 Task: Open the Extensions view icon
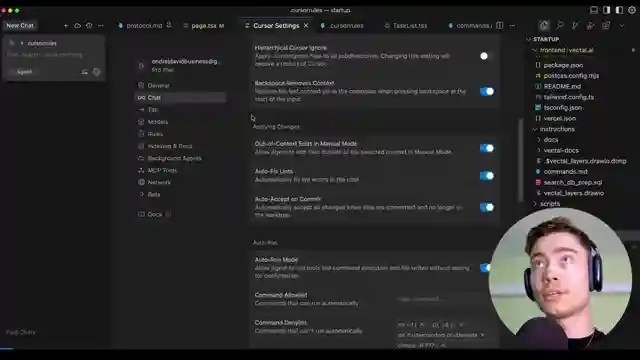[606, 25]
